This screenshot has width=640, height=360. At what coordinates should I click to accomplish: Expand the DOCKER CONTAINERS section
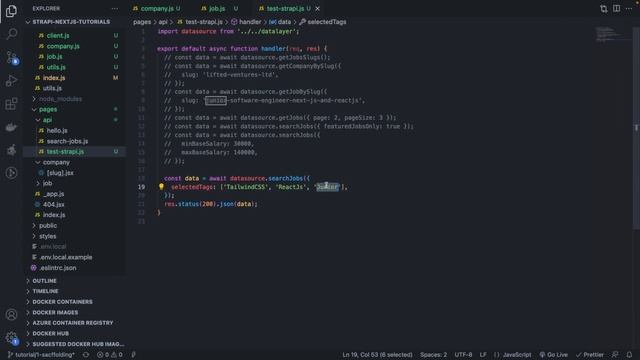coord(74,302)
